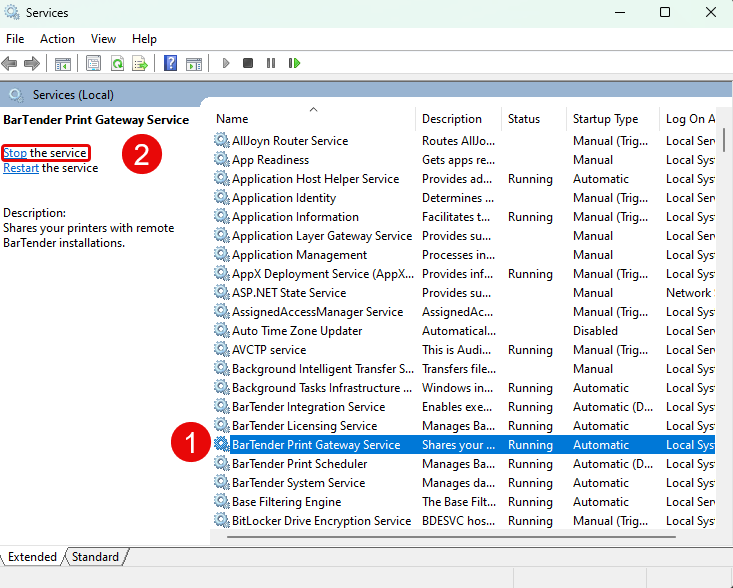This screenshot has width=733, height=588.
Task: Select Application Host Helper Service row
Action: click(463, 179)
